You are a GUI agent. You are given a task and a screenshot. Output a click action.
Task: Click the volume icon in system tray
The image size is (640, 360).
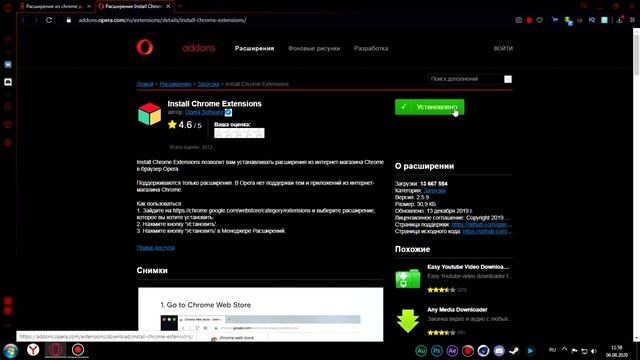pos(594,351)
